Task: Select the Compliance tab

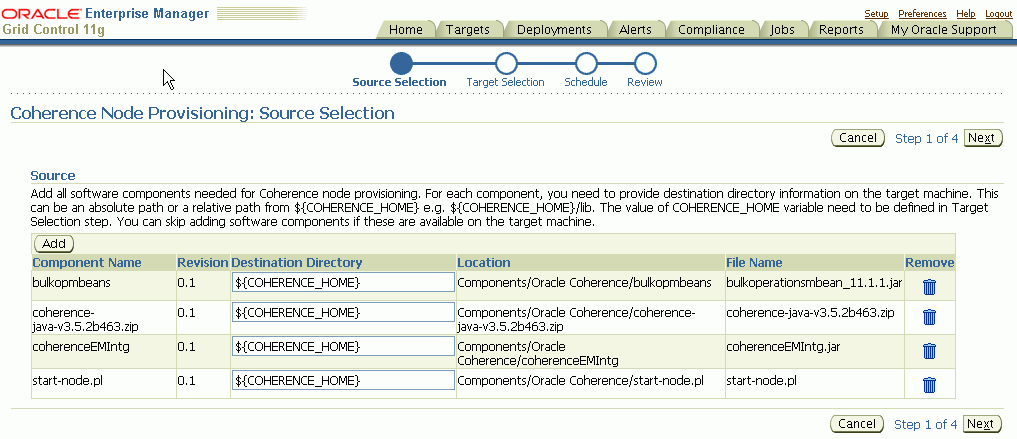Action: [711, 30]
